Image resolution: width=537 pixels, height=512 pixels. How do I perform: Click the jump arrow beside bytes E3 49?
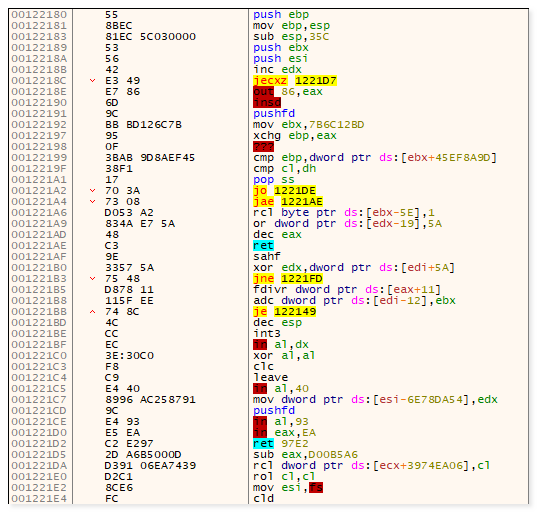pos(92,81)
